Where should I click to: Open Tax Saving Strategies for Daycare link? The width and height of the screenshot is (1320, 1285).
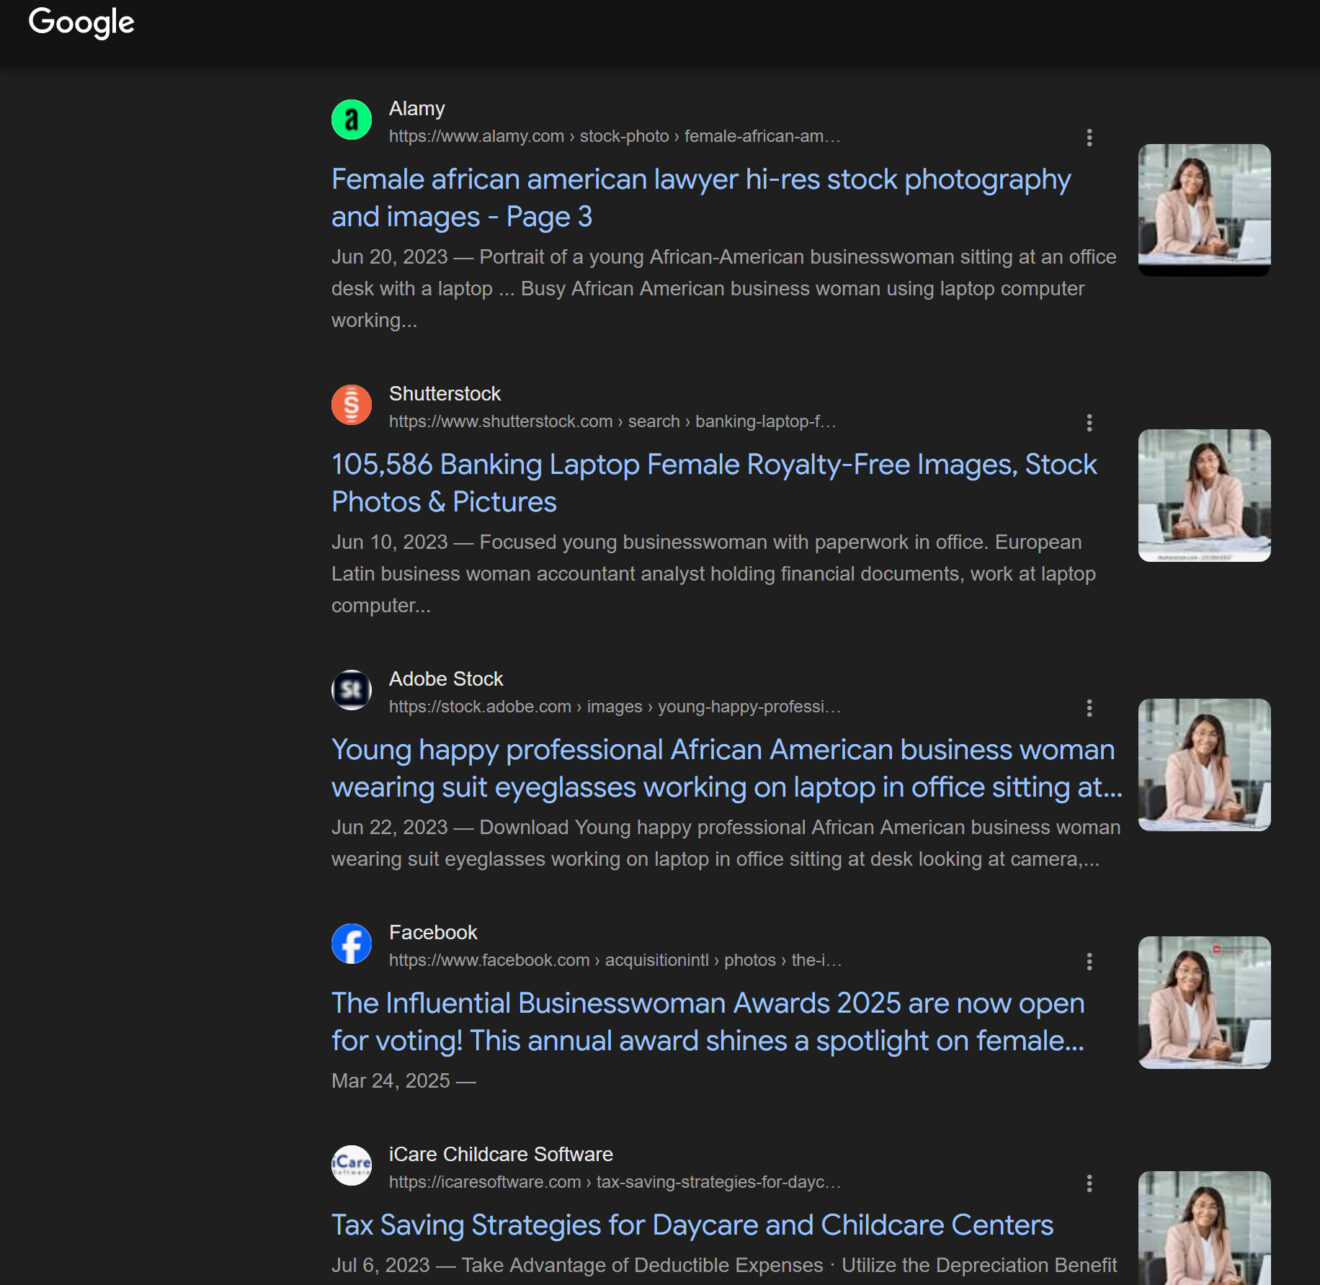(692, 1225)
